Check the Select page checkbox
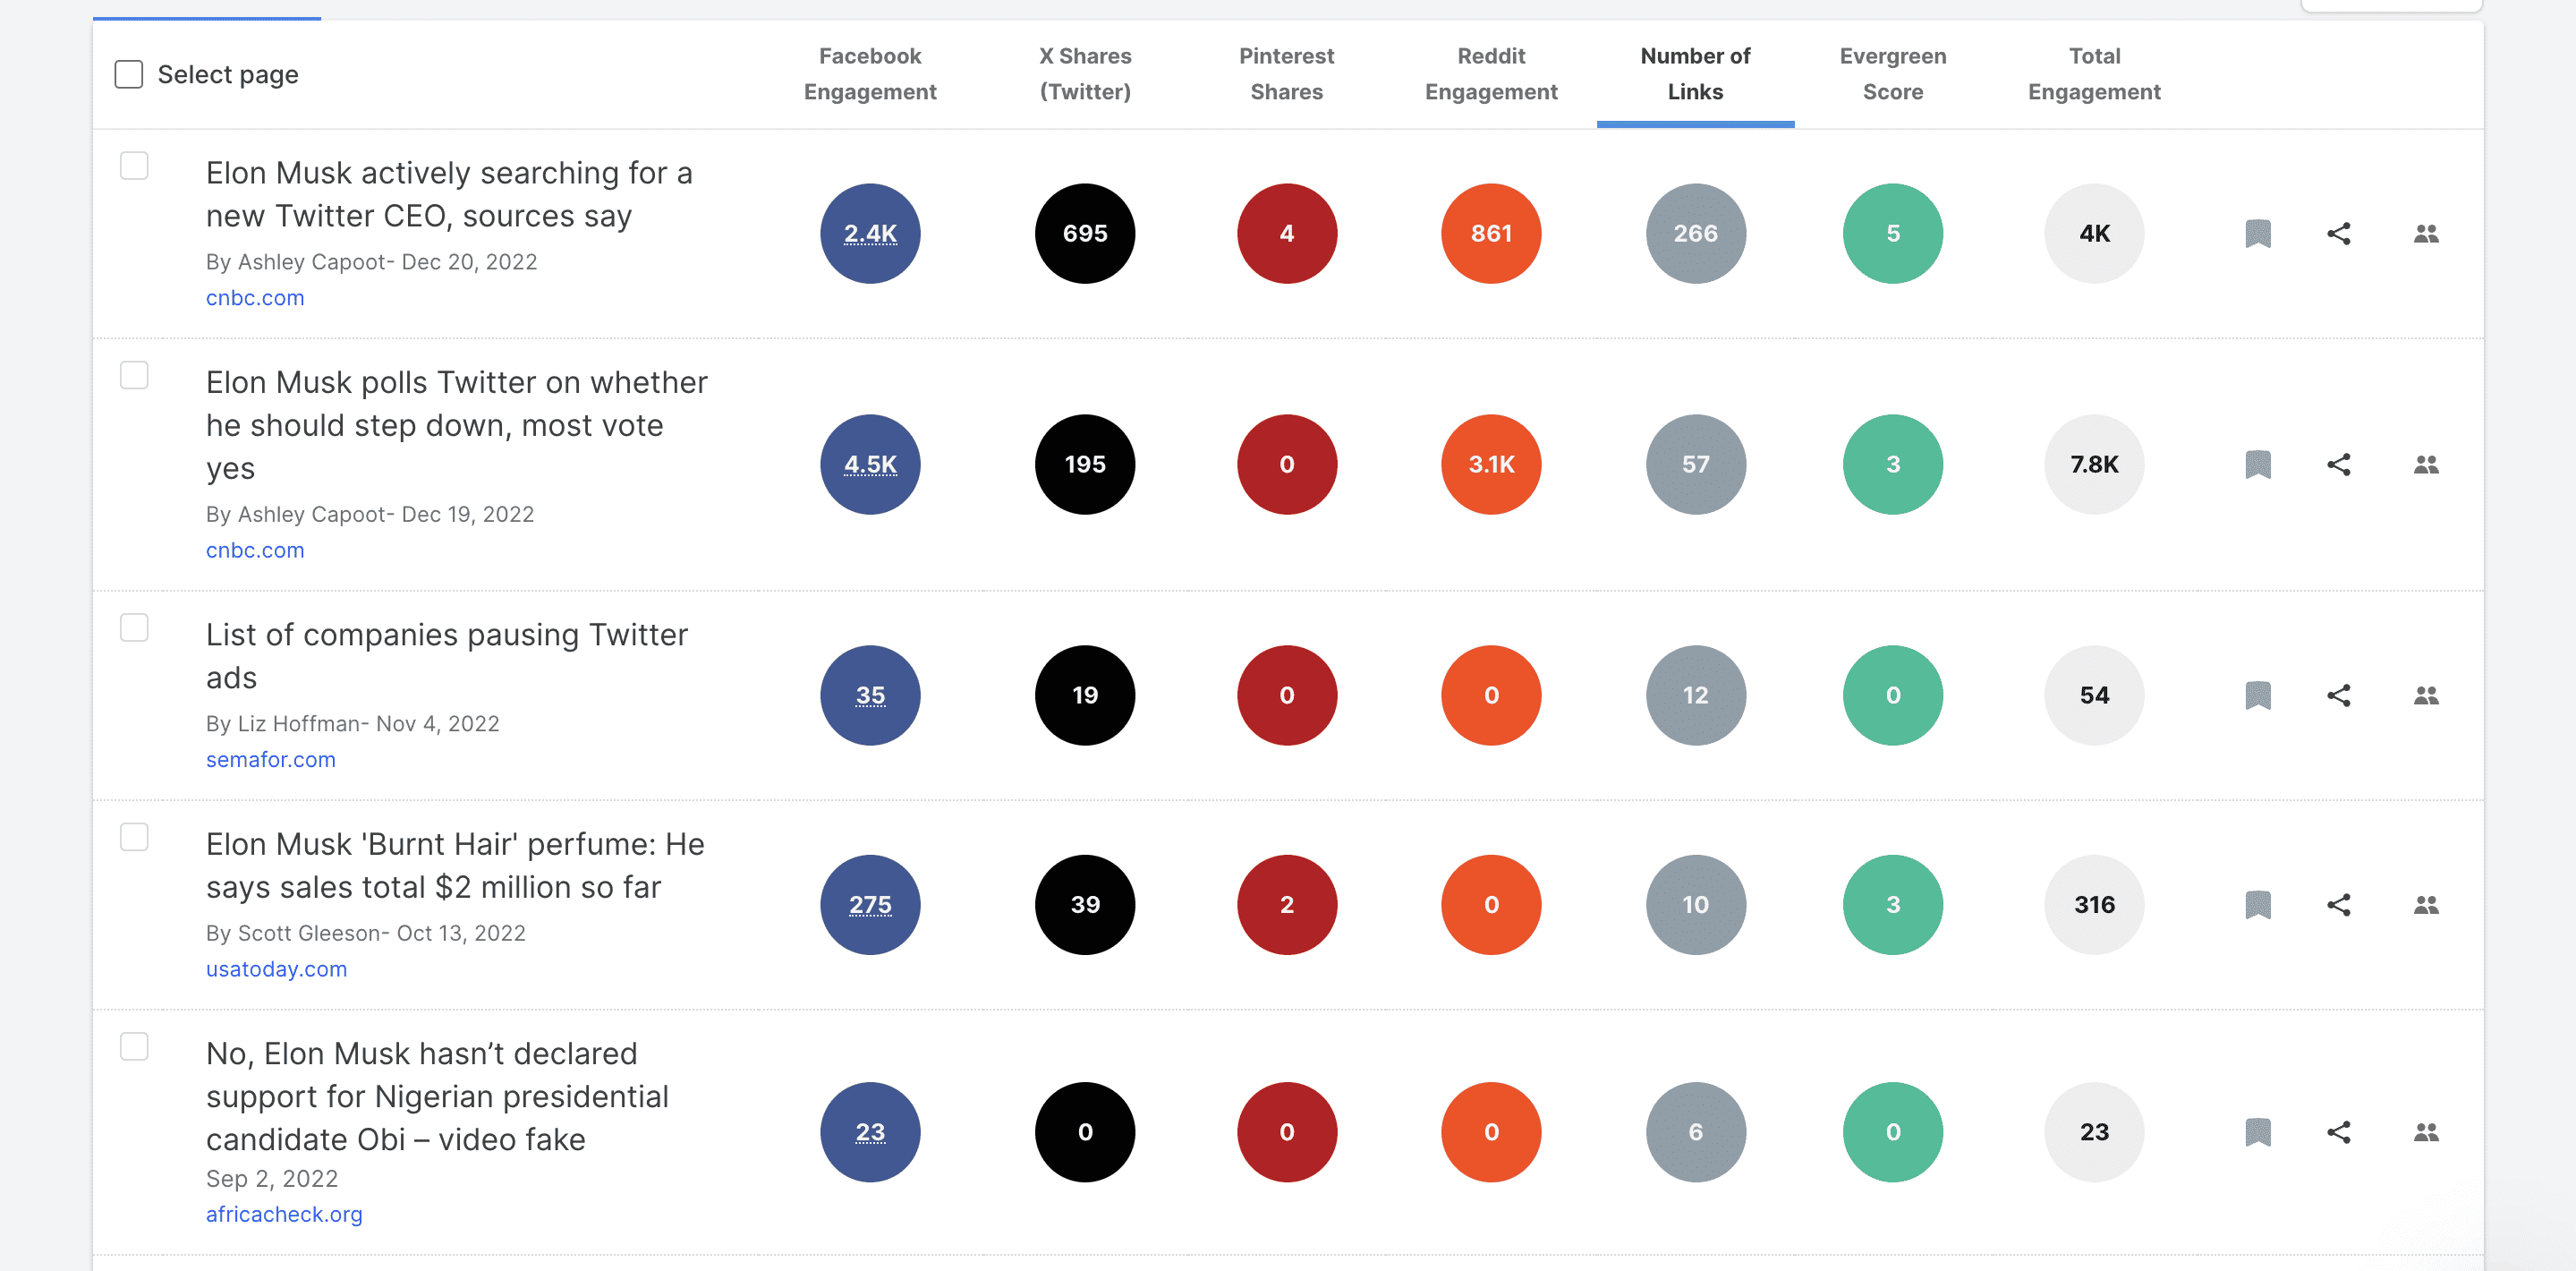Screen dimensions: 2576x1271 coord(129,73)
